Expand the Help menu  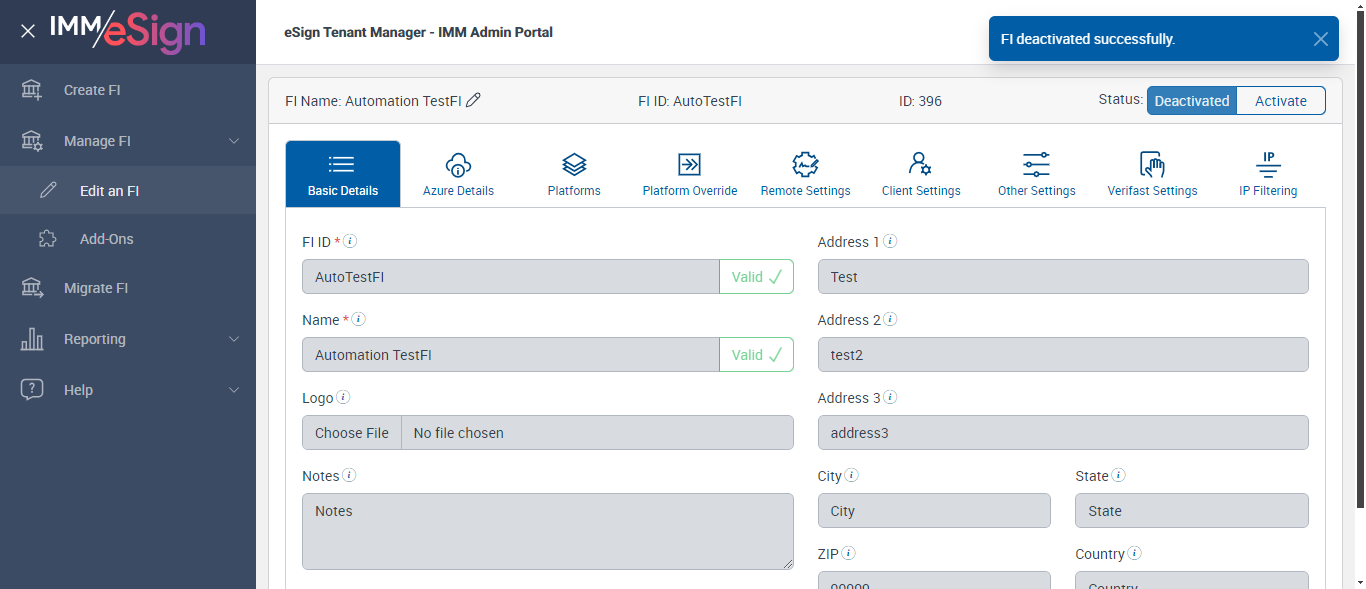click(234, 390)
